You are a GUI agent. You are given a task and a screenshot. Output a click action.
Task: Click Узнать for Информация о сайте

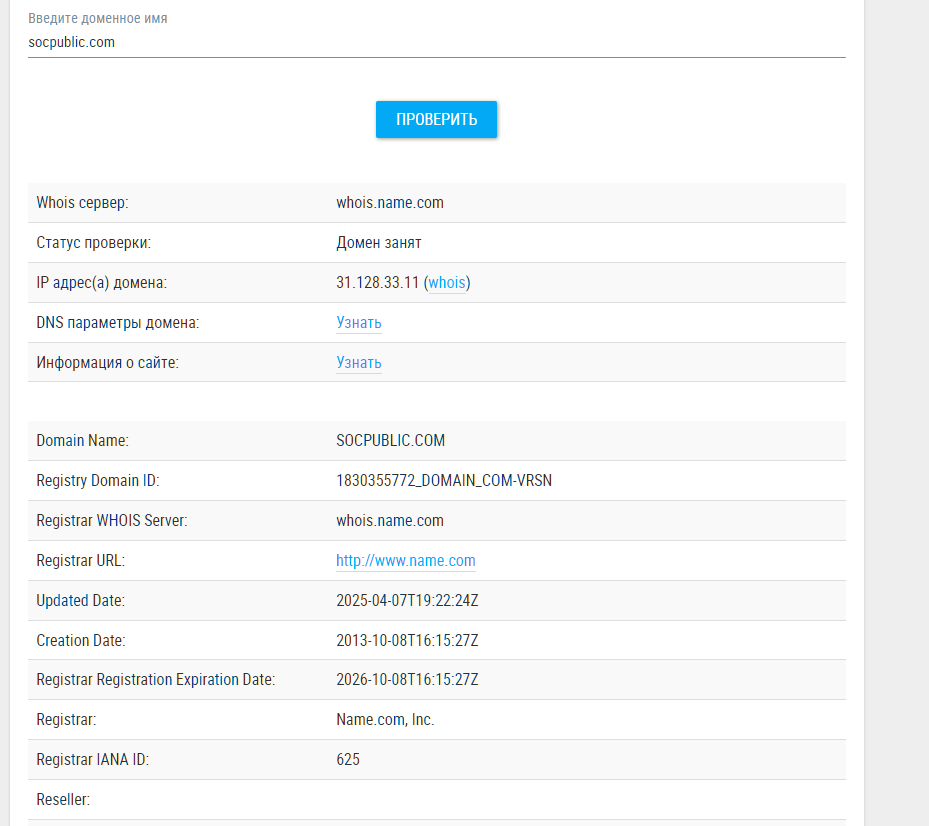[358, 363]
